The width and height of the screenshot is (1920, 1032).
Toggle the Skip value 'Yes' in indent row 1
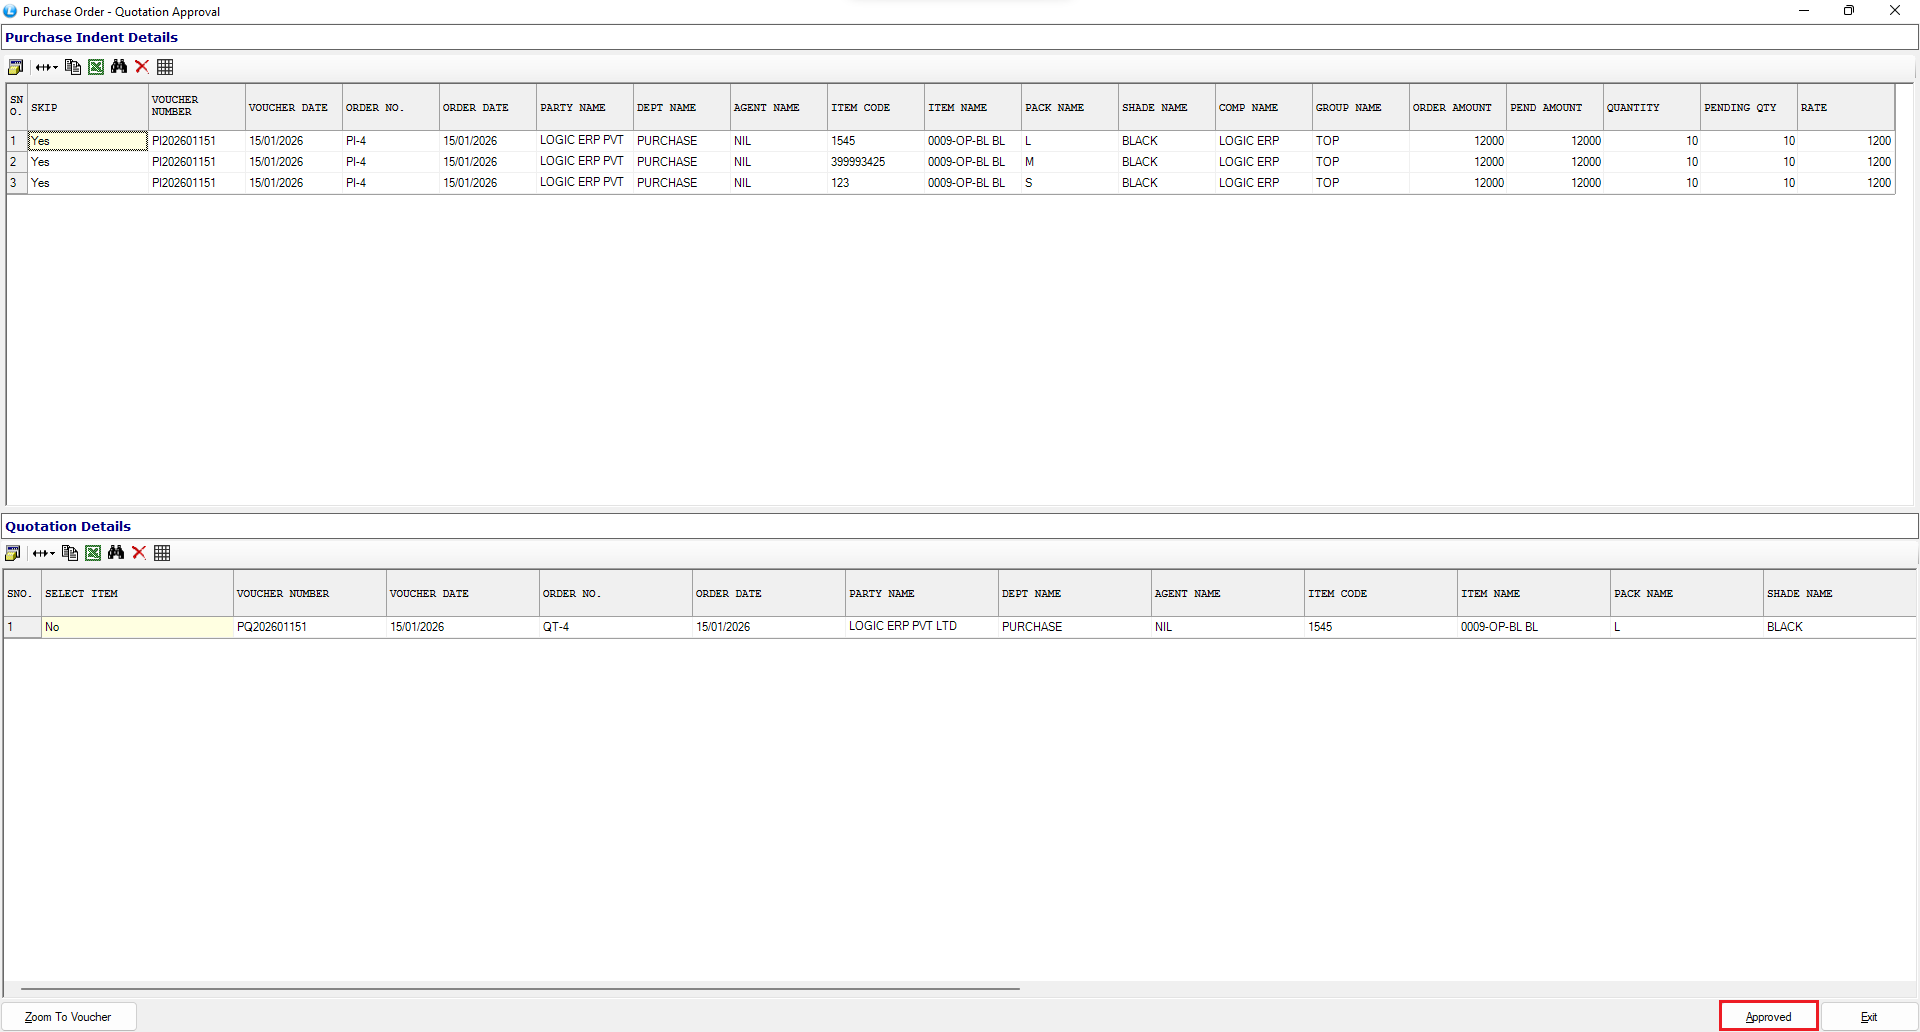(88, 141)
